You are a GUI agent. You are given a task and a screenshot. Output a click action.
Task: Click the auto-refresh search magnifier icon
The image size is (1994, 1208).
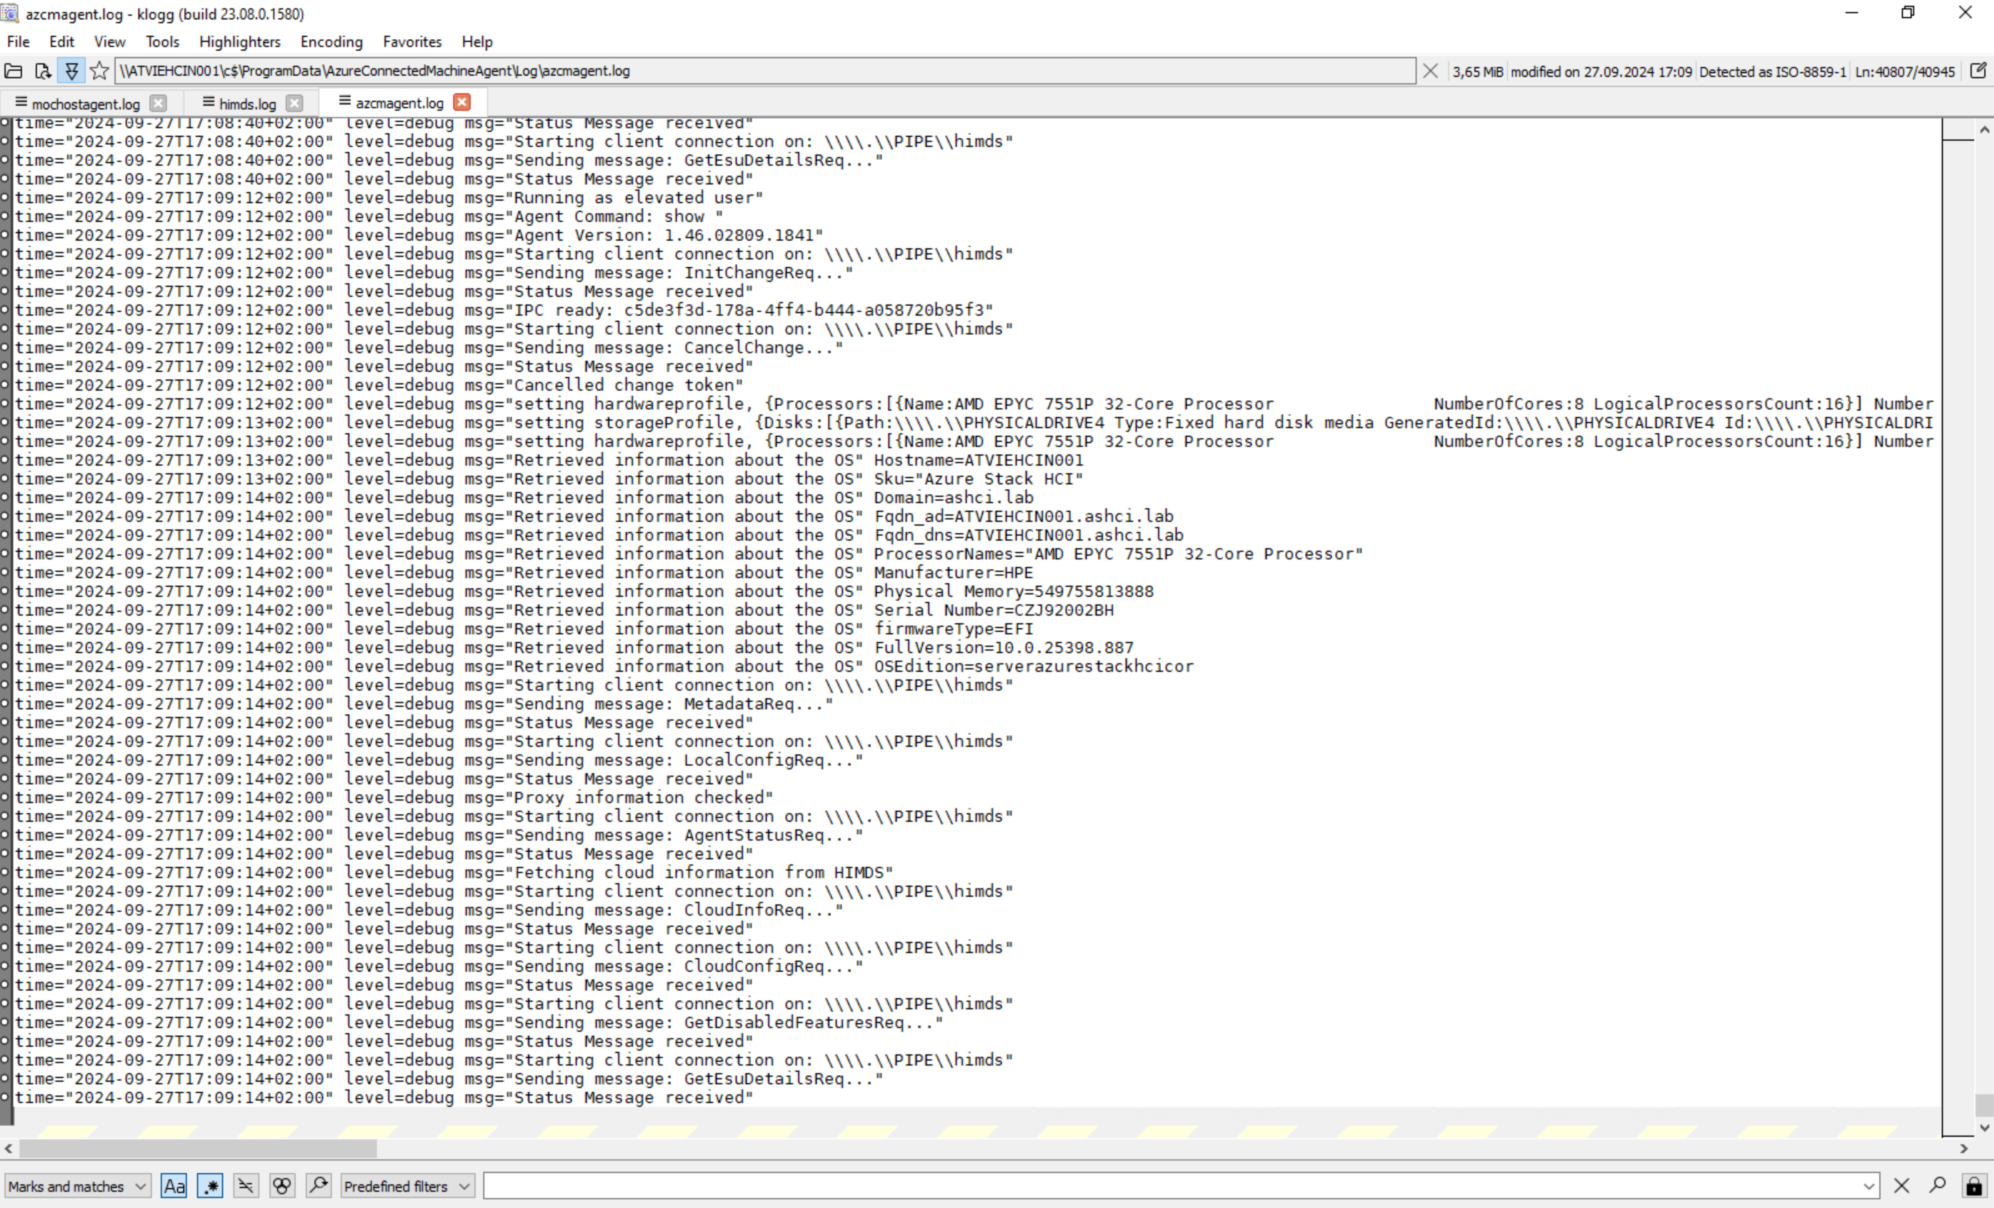tap(318, 1186)
